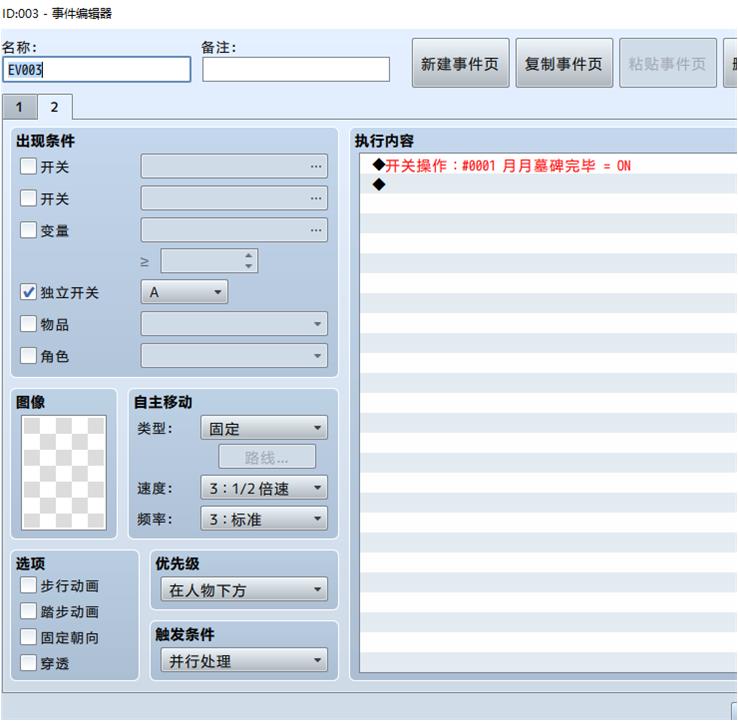The image size is (738, 721).
Task: Click the 图像 checkerboard preview box
Action: [64, 473]
